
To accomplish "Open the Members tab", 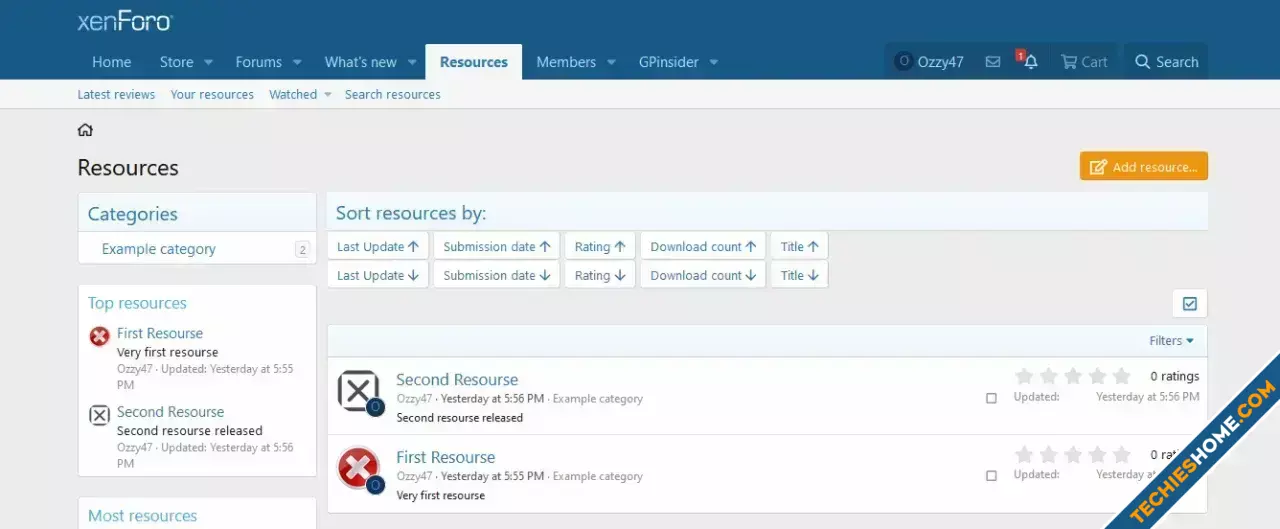I will click(566, 62).
